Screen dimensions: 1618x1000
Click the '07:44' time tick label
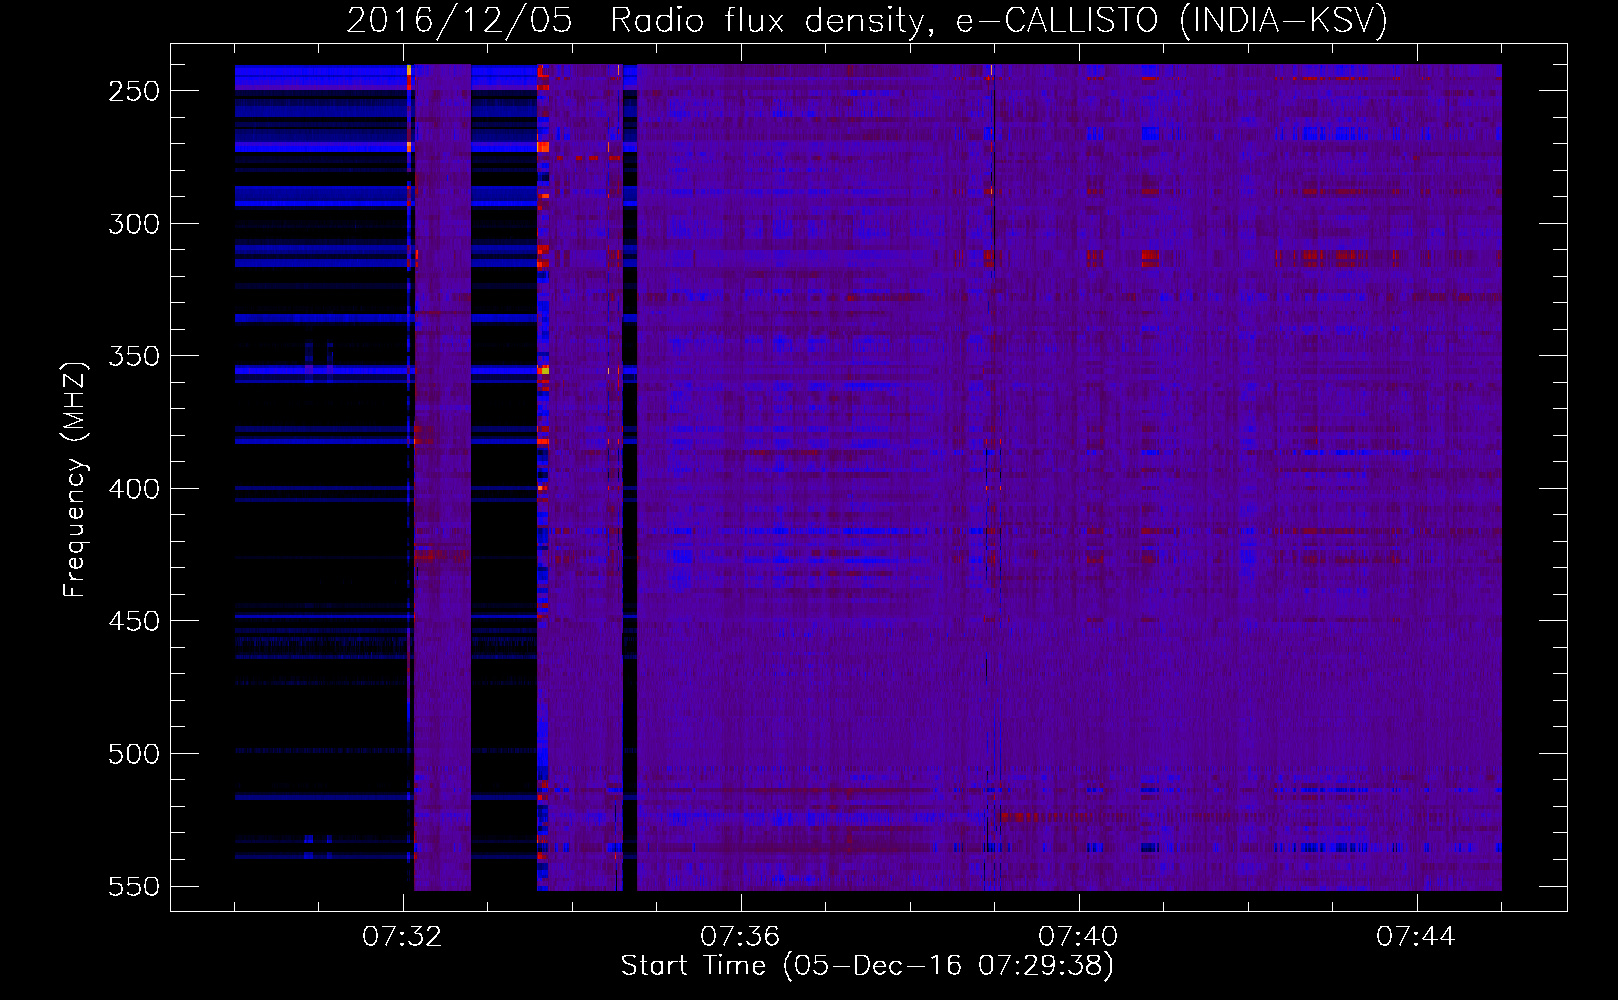(1416, 936)
